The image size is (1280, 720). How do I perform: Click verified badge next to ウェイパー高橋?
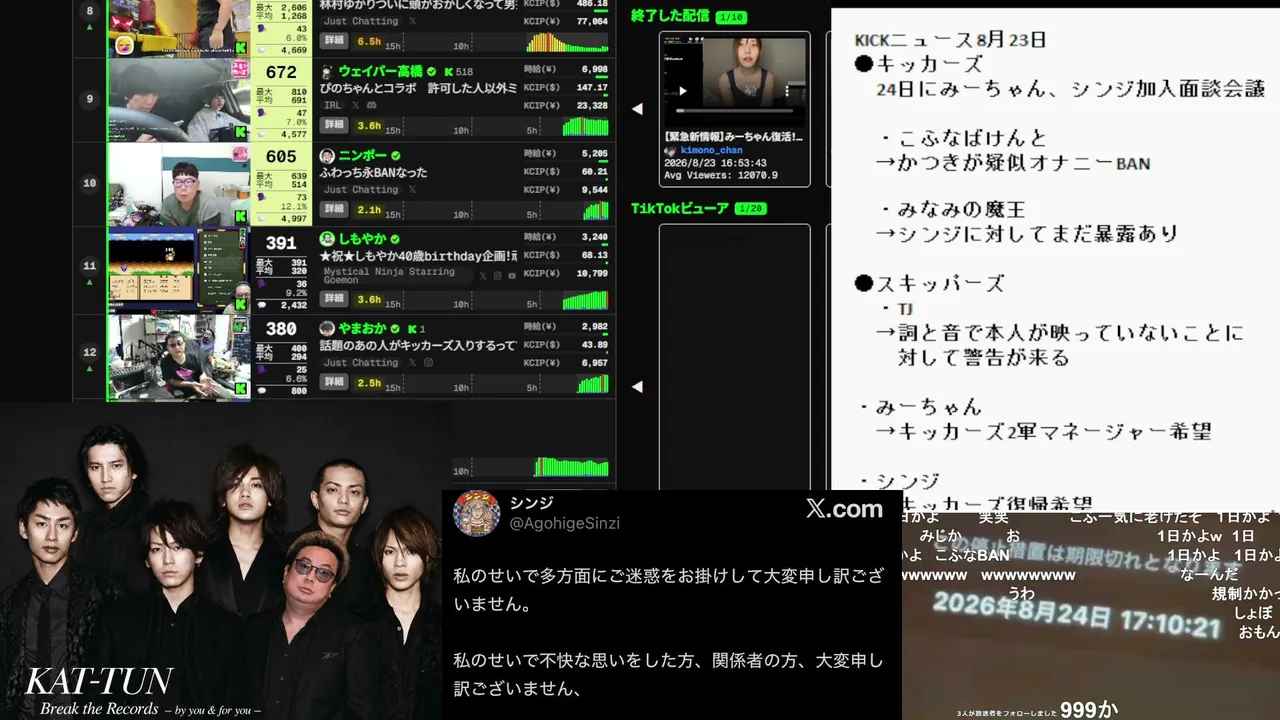tap(432, 72)
